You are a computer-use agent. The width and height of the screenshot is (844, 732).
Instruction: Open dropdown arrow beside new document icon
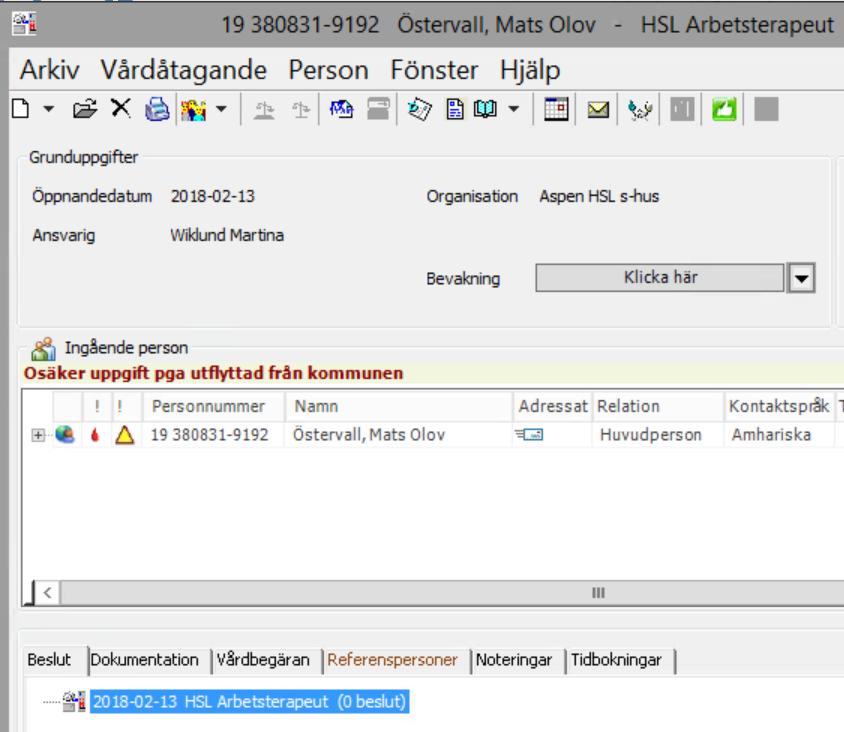48,109
